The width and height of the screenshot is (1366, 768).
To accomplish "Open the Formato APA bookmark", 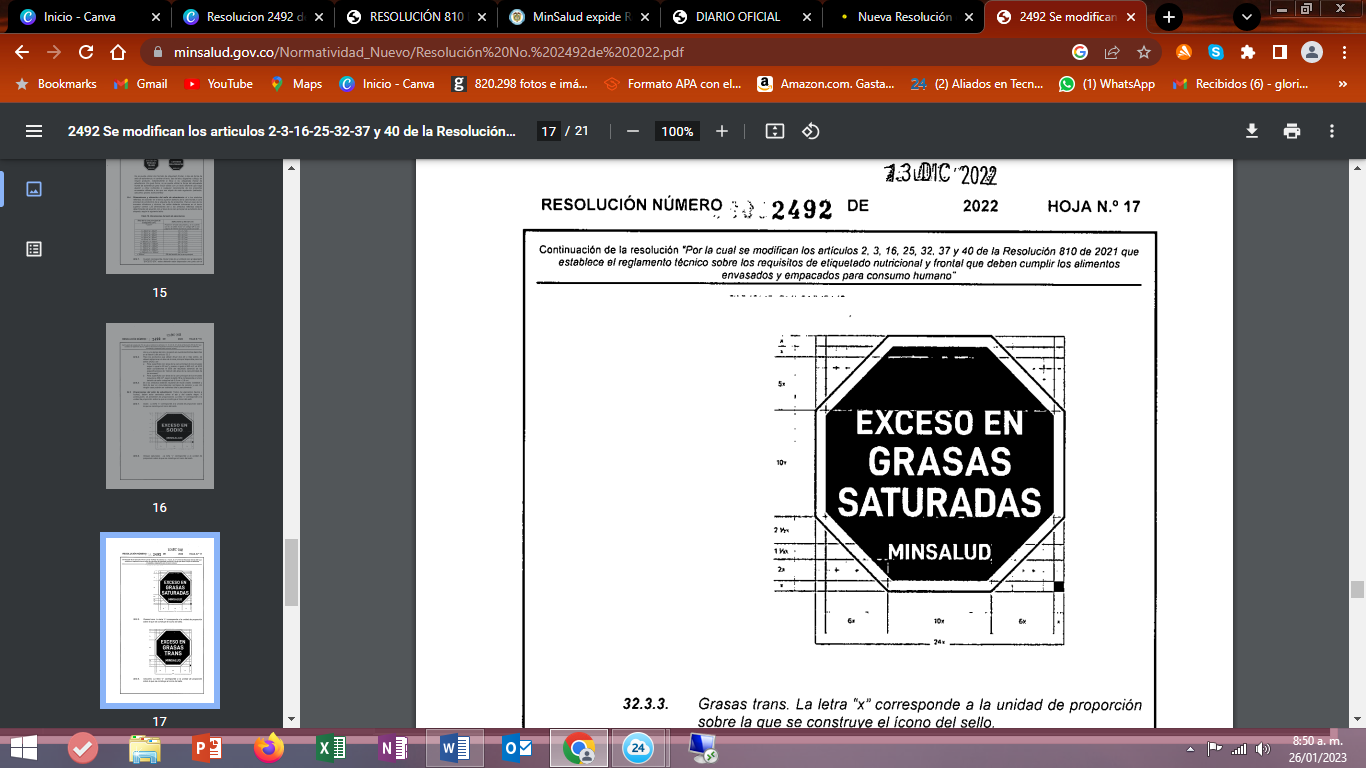I will click(673, 84).
